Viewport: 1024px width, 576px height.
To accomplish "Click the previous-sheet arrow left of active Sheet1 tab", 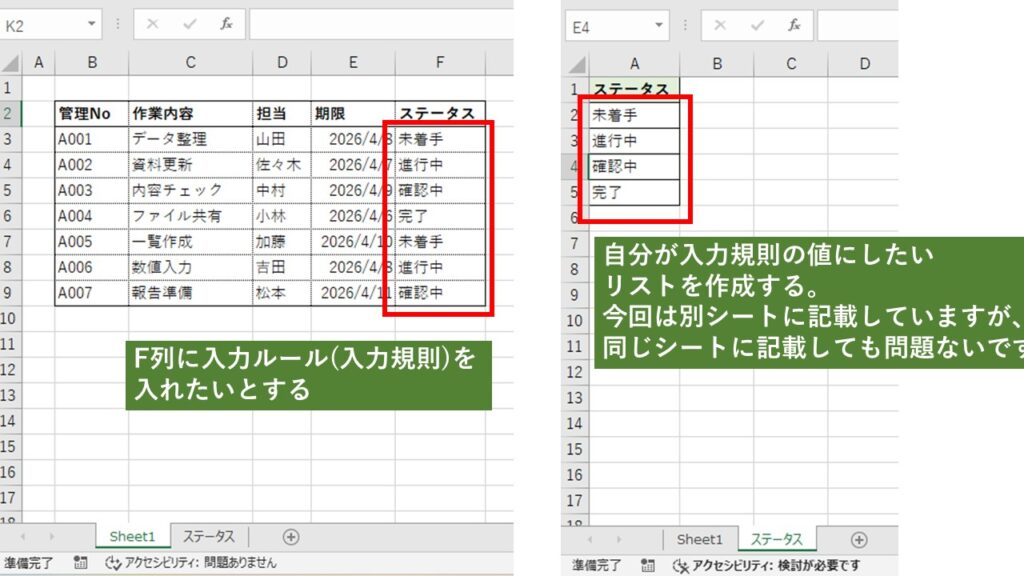I will 24,537.
